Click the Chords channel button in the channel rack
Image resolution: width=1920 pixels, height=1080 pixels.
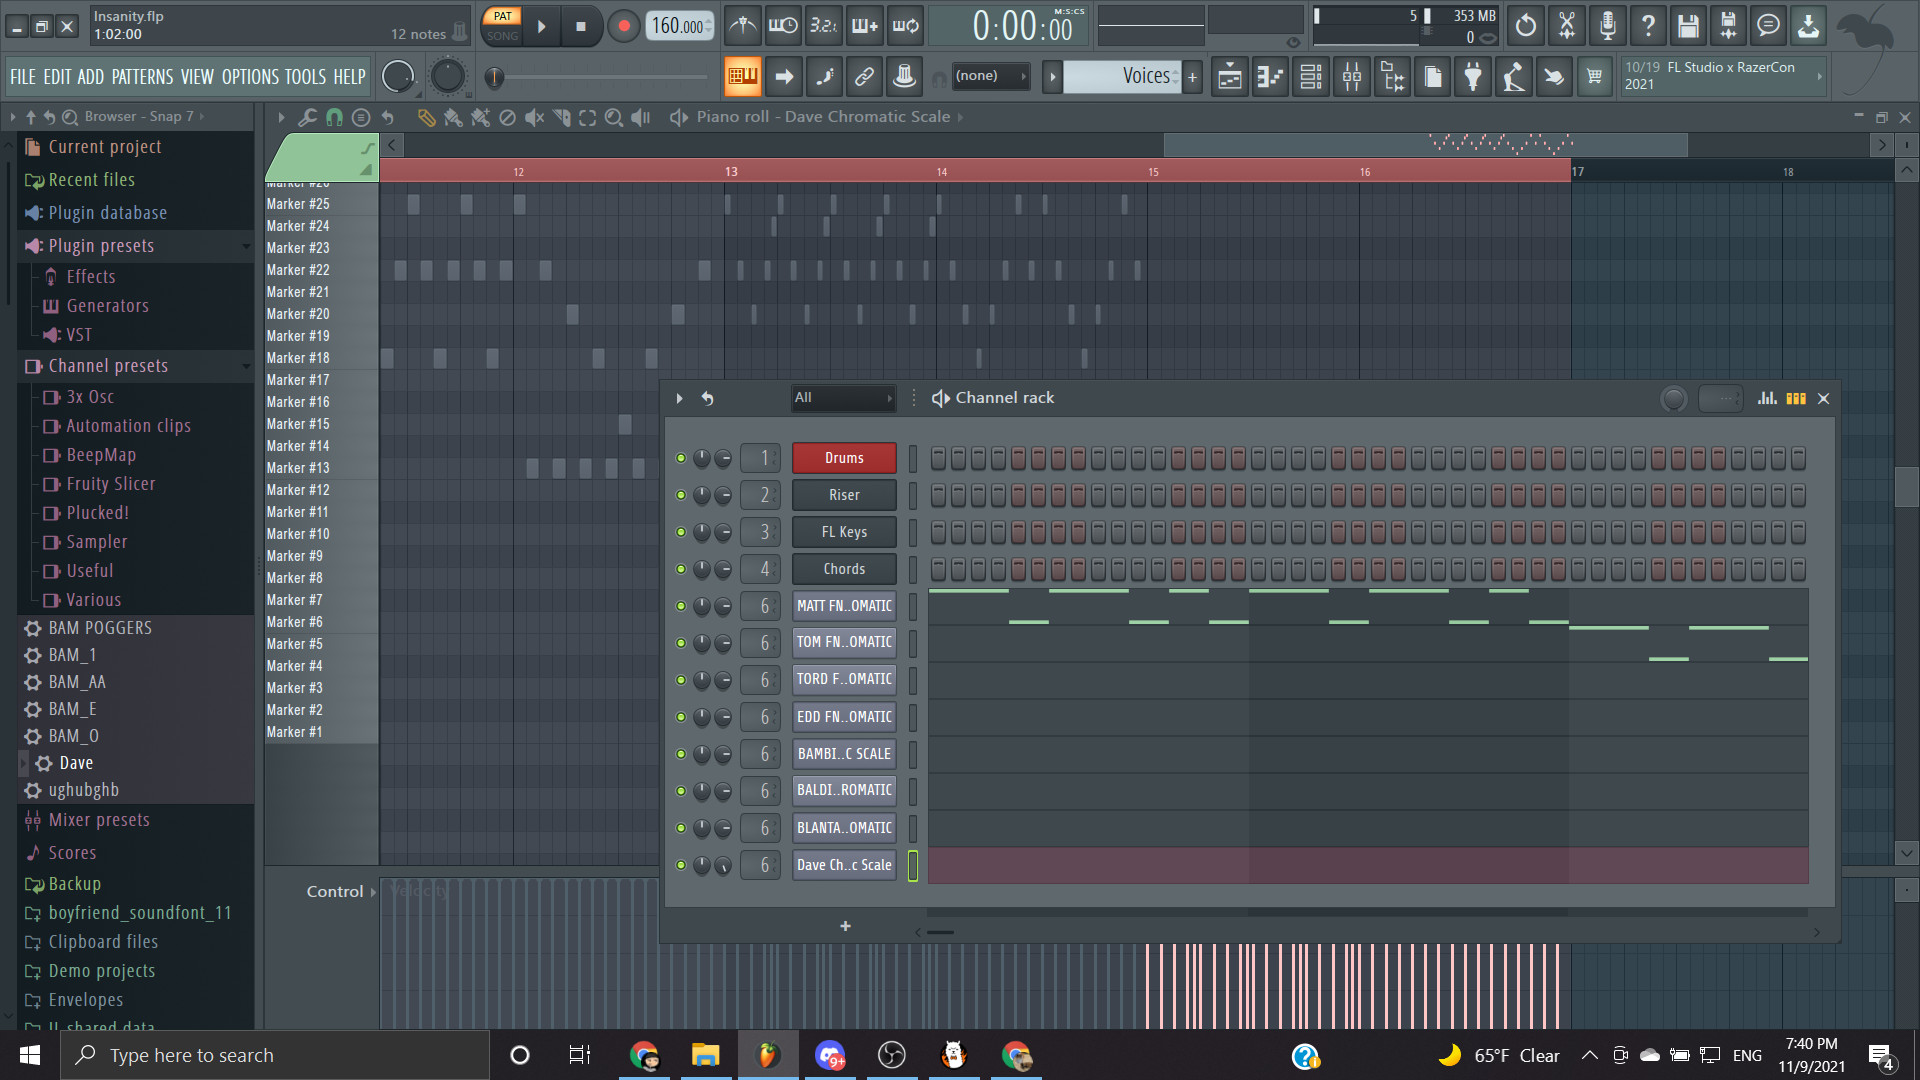coord(843,568)
